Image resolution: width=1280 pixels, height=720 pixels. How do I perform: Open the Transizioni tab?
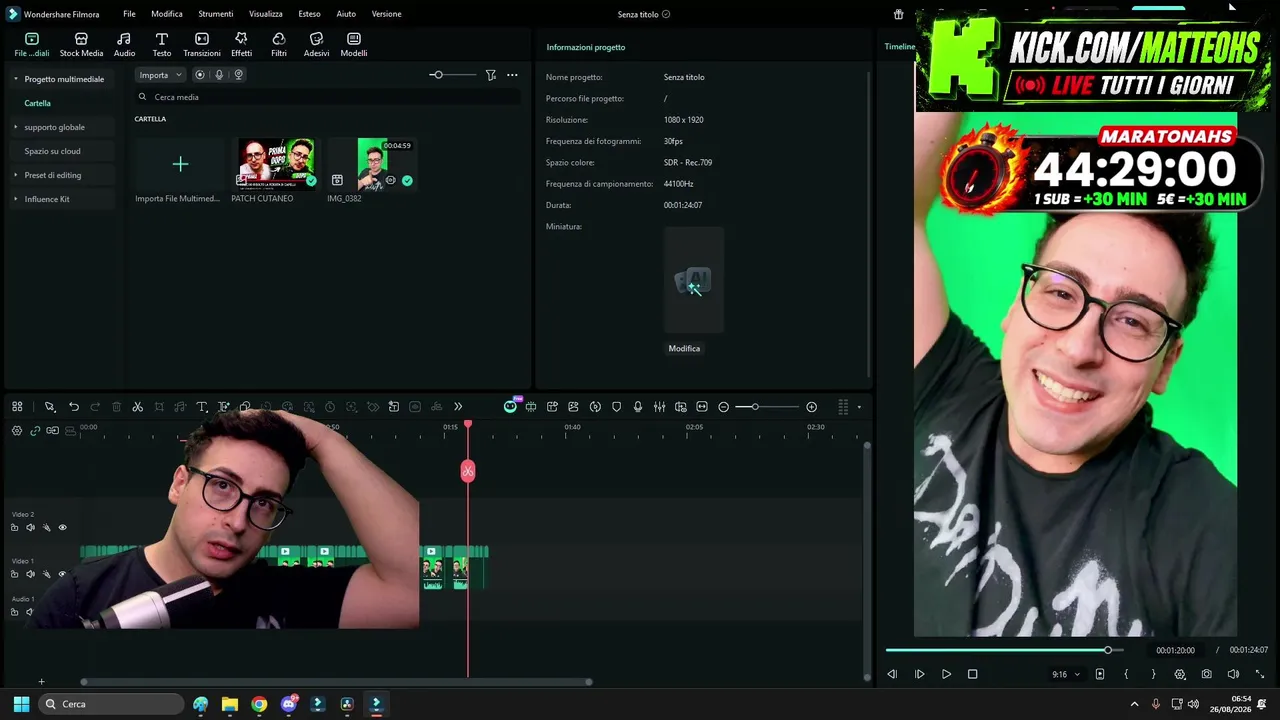click(x=202, y=44)
